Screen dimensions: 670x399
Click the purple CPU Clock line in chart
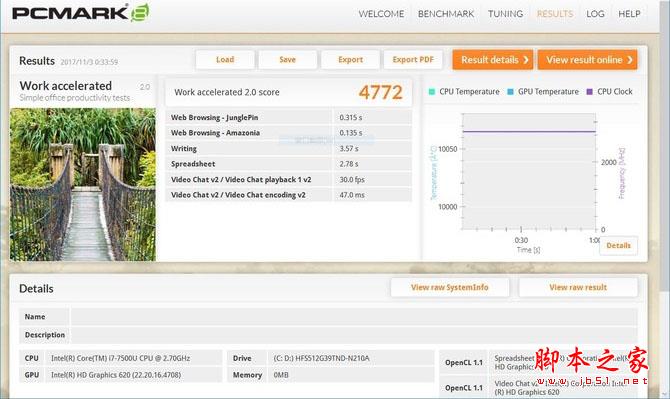pyautogui.click(x=529, y=132)
